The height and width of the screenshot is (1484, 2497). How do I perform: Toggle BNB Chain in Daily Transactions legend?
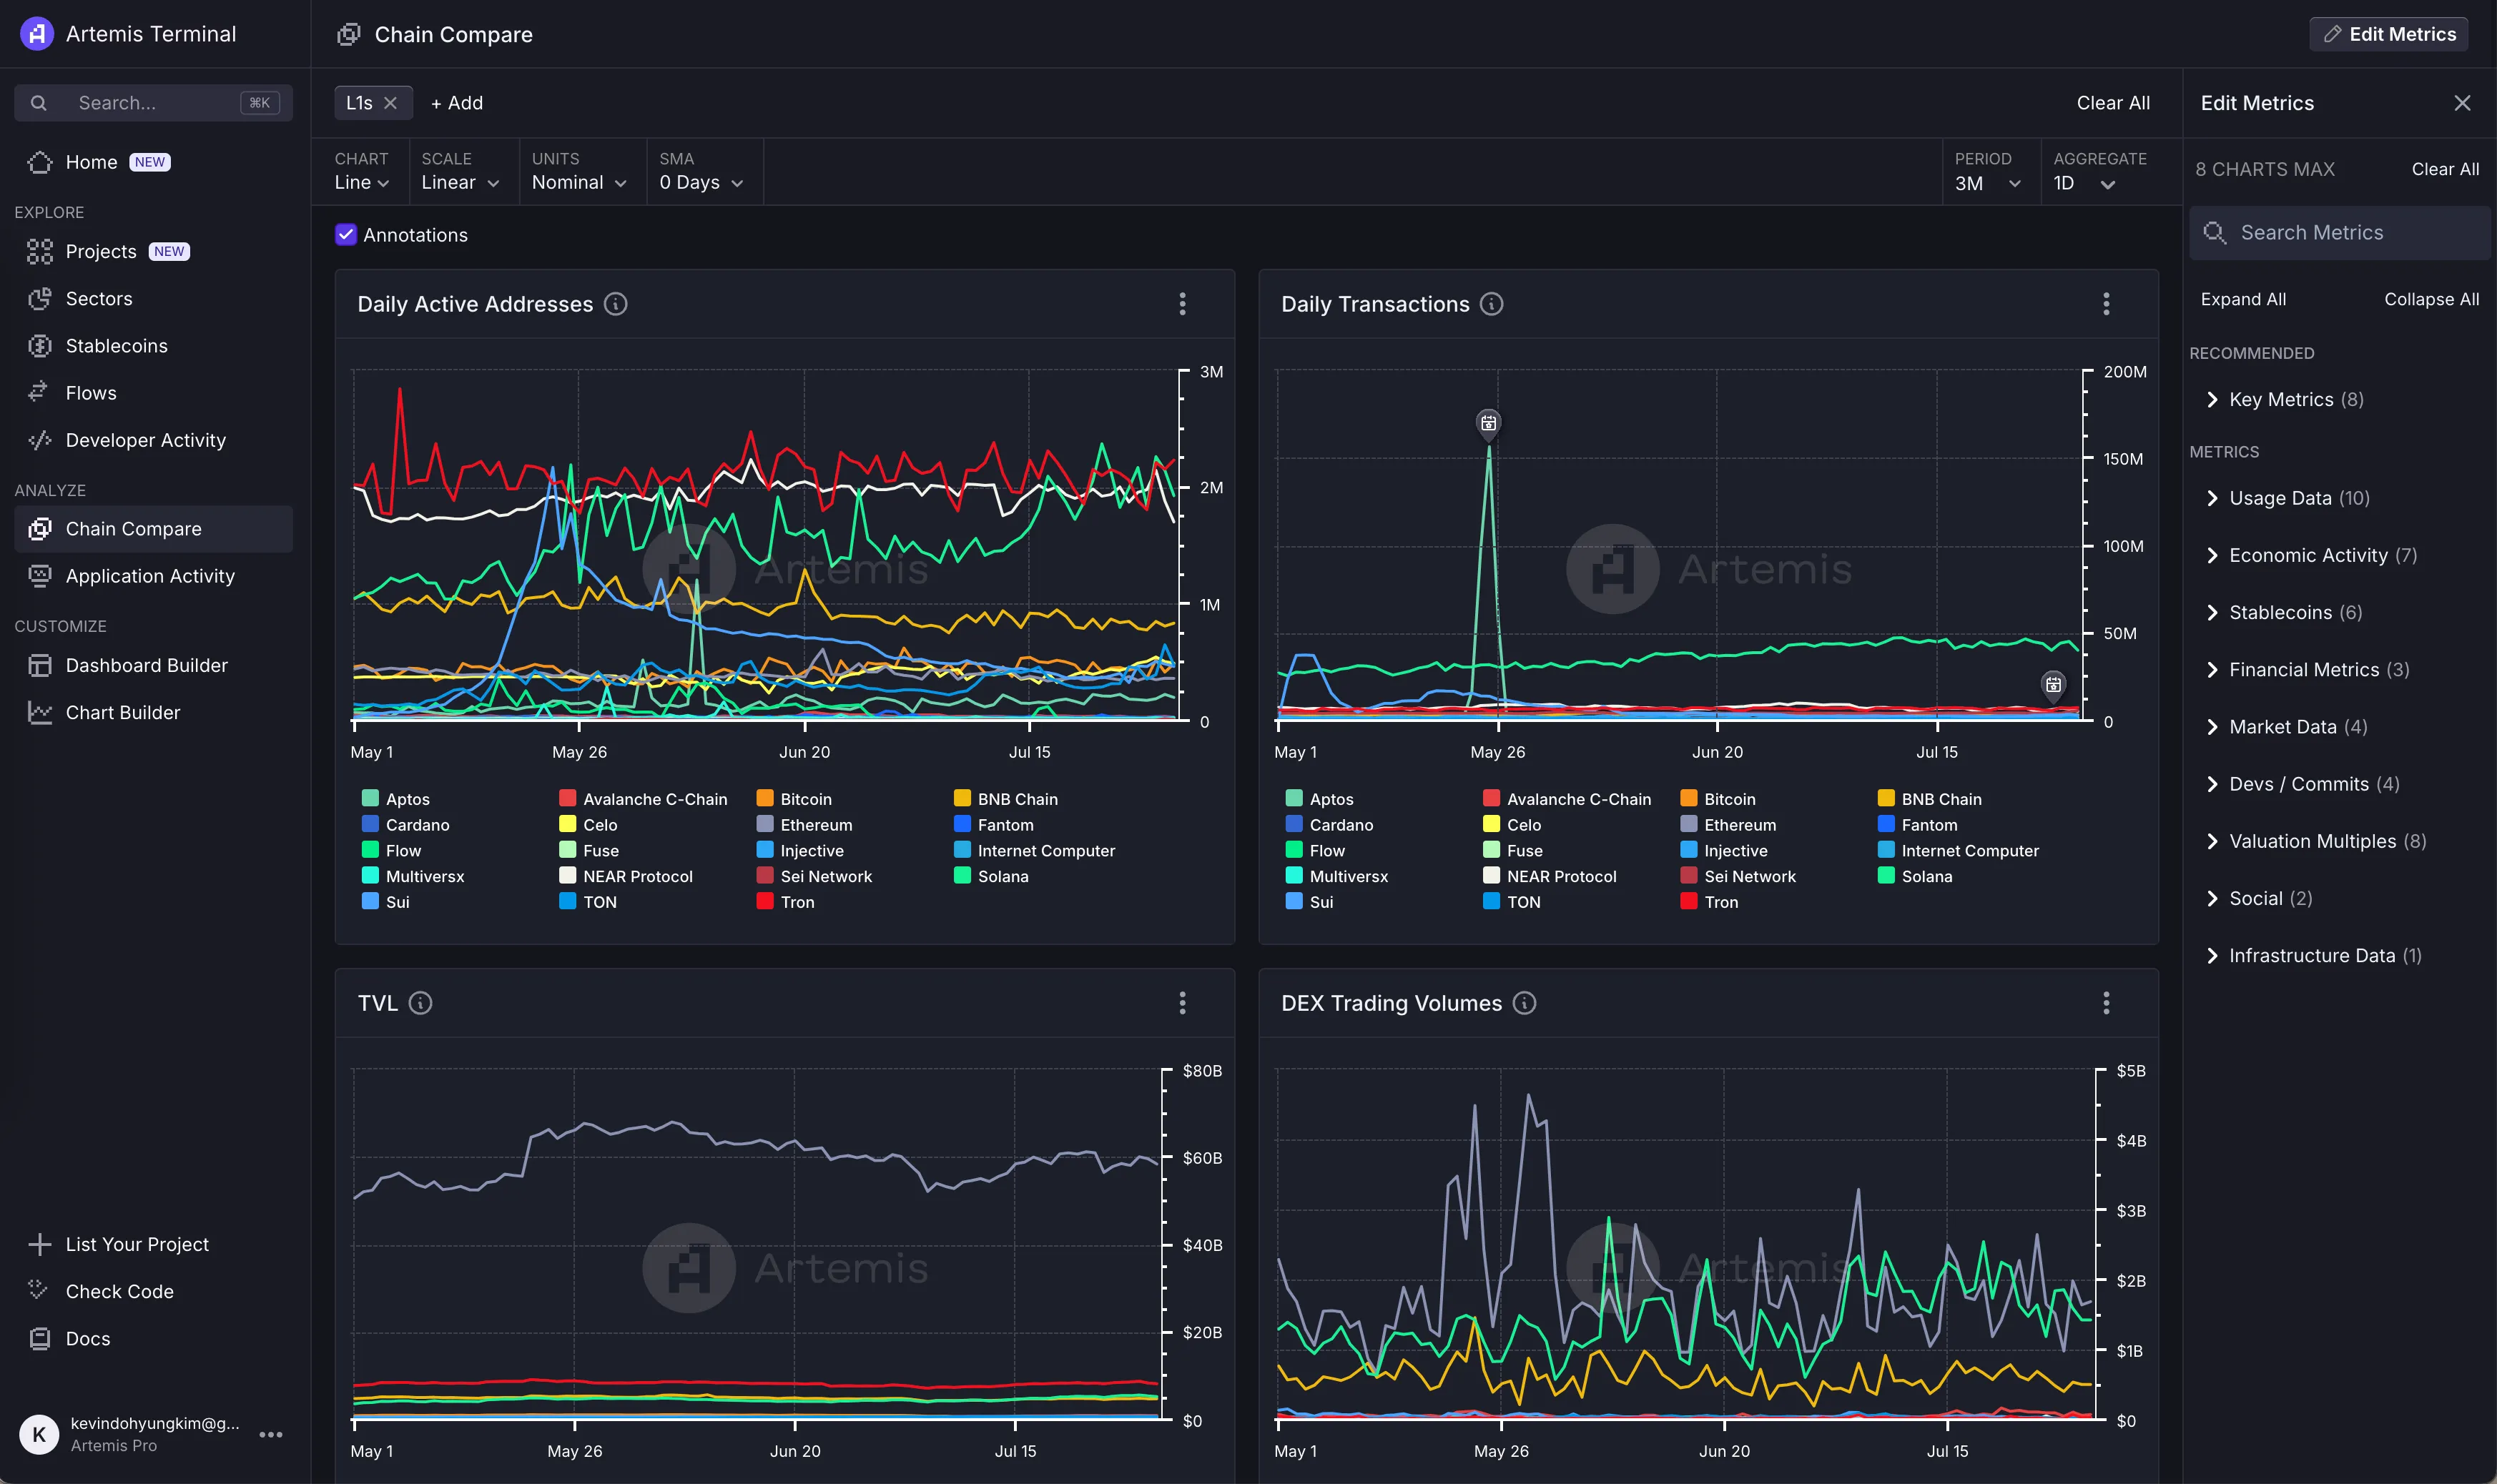pyautogui.click(x=1930, y=799)
